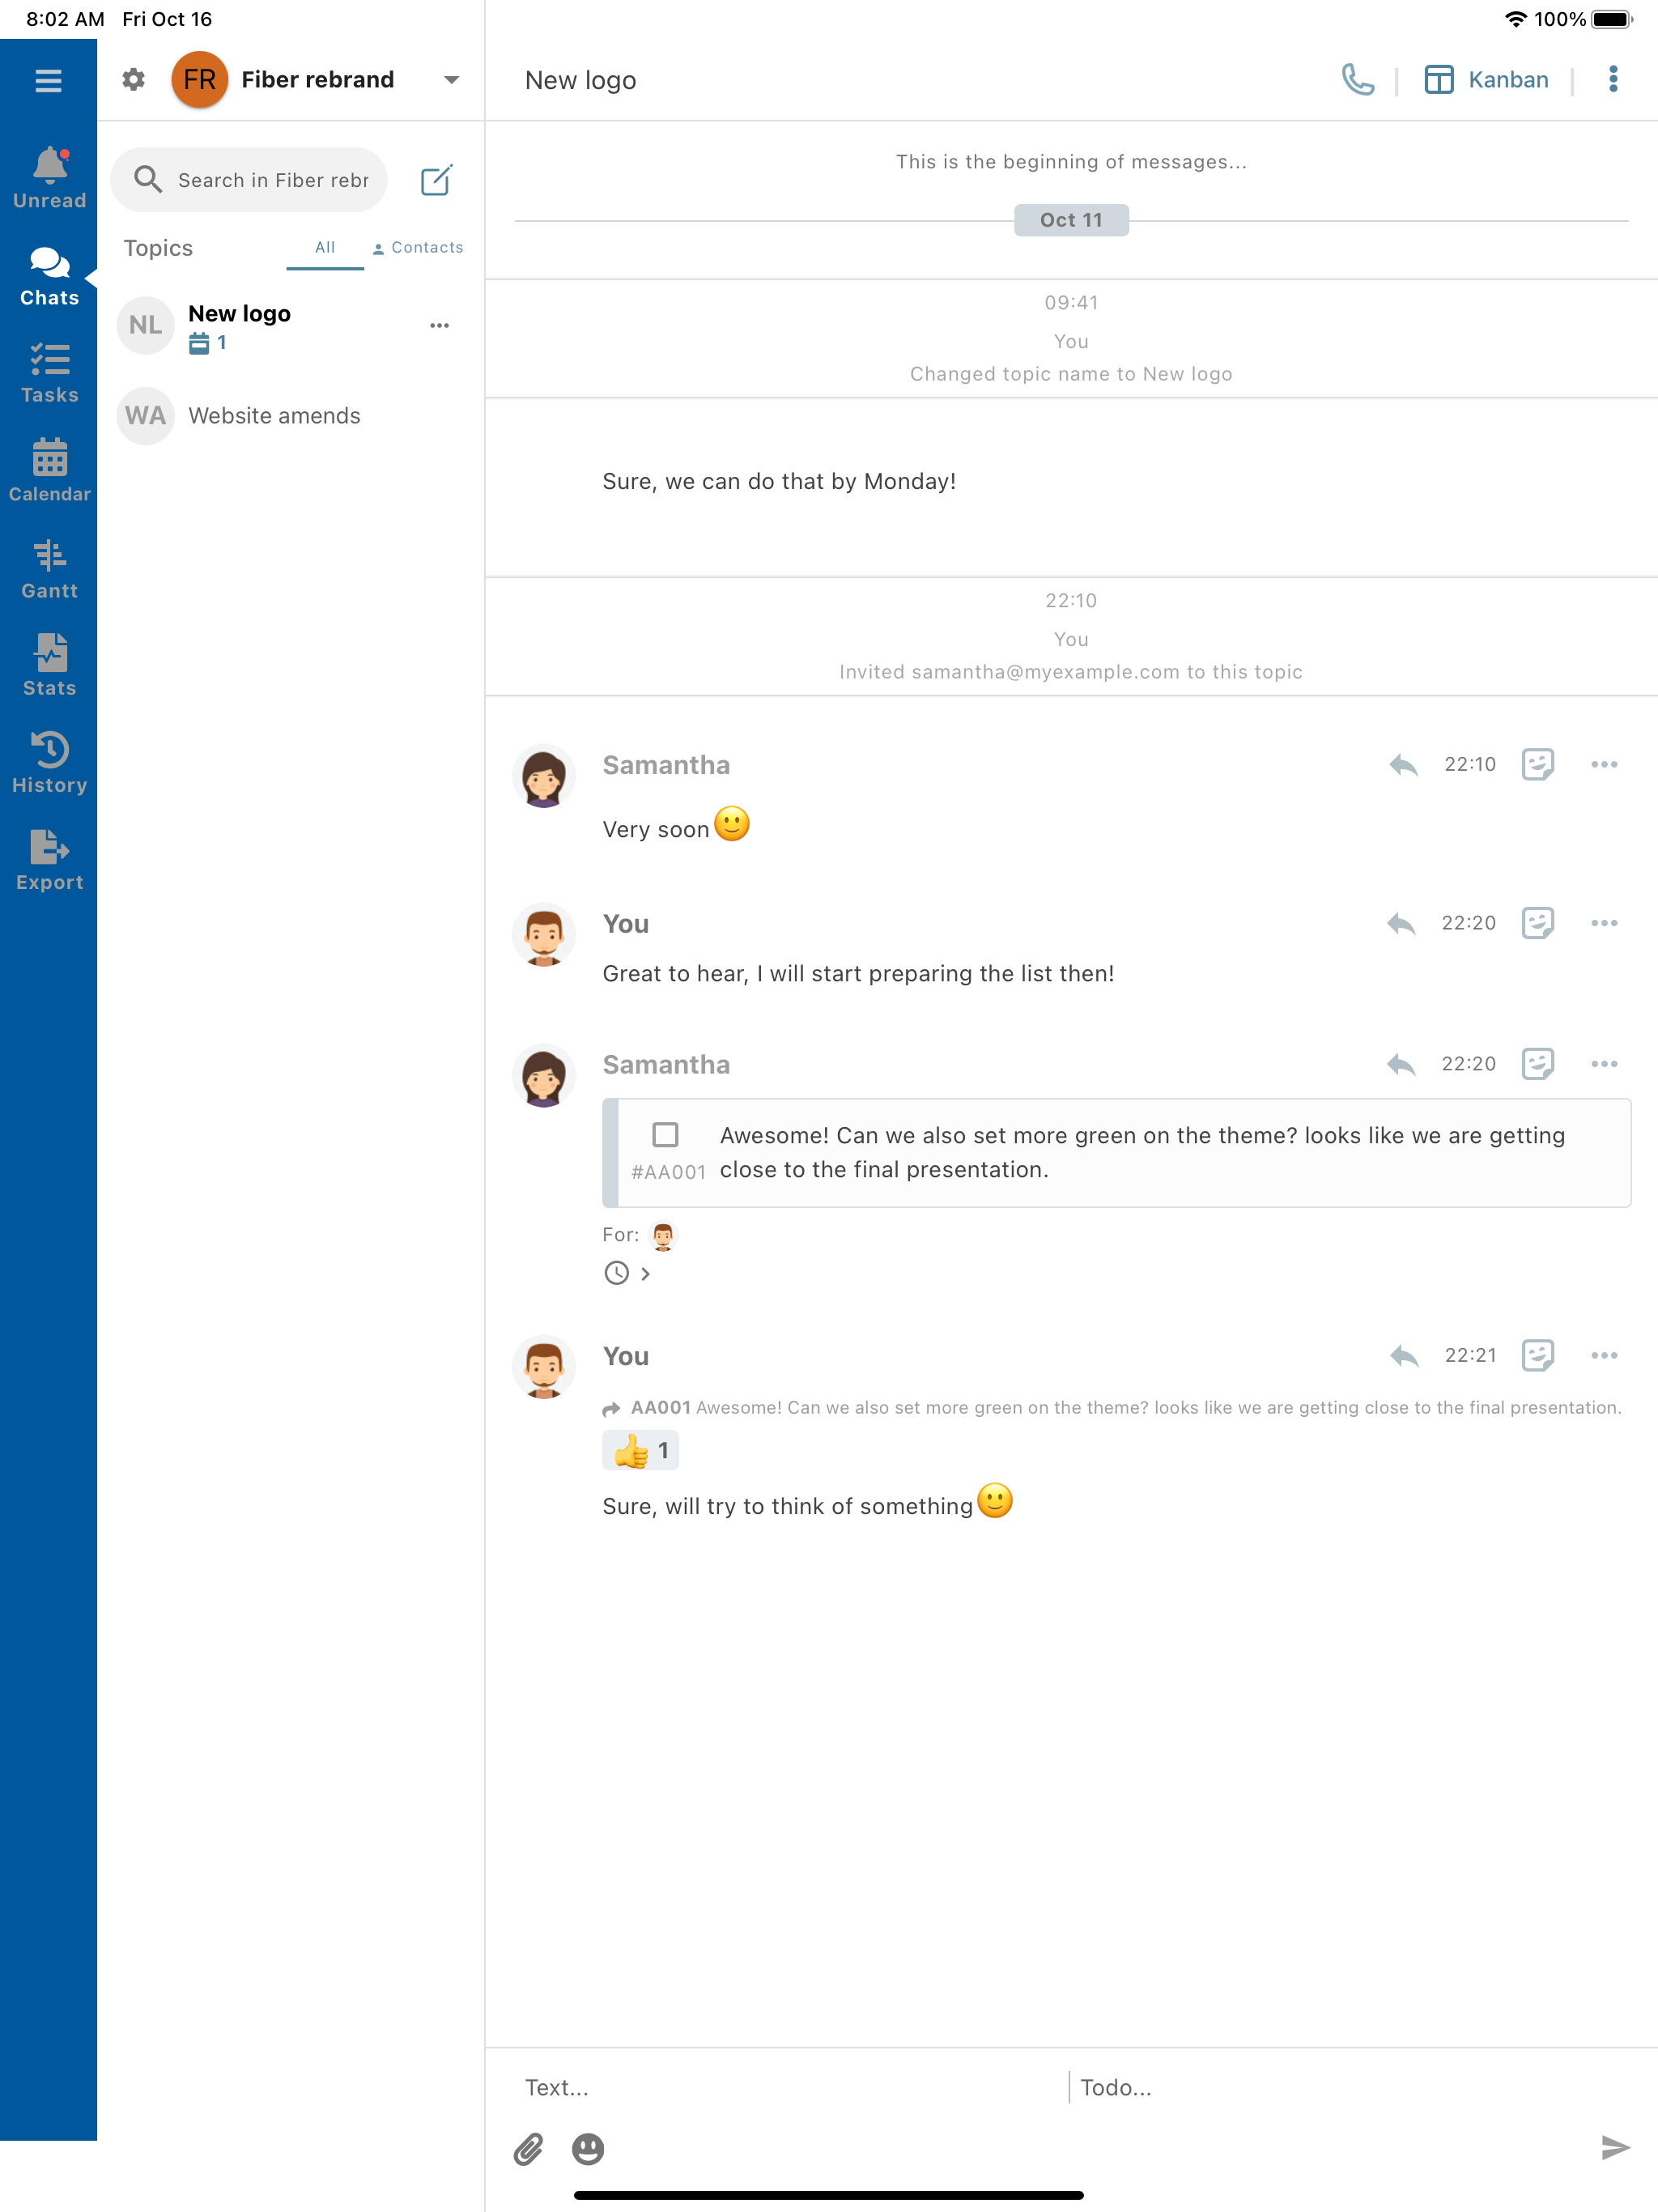
Task: Click the attachment paperclip icon
Action: (528, 2148)
